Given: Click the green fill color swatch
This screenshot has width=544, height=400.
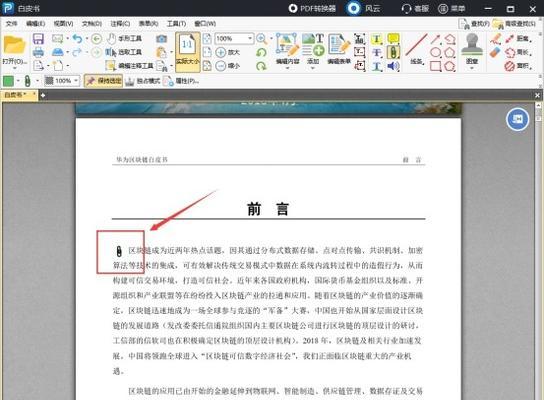Looking at the screenshot, I should 8,81.
